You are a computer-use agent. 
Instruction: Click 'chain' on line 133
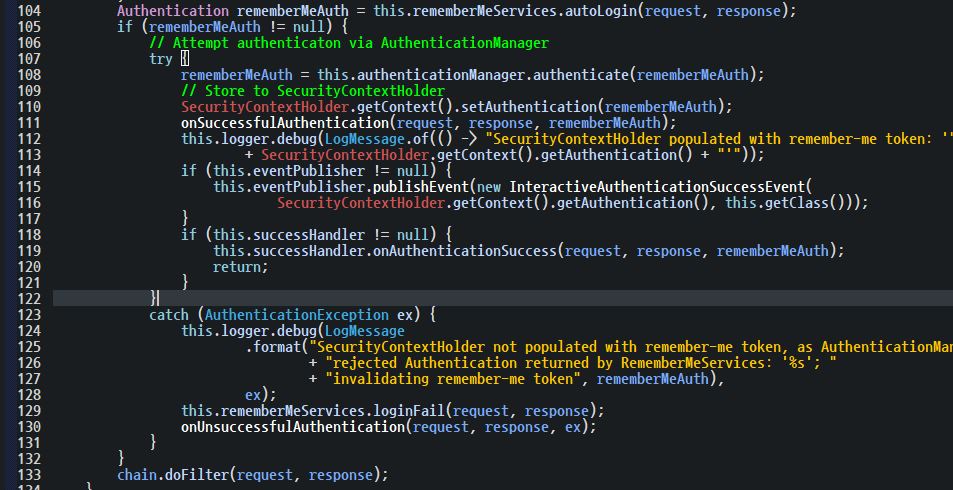pos(137,475)
